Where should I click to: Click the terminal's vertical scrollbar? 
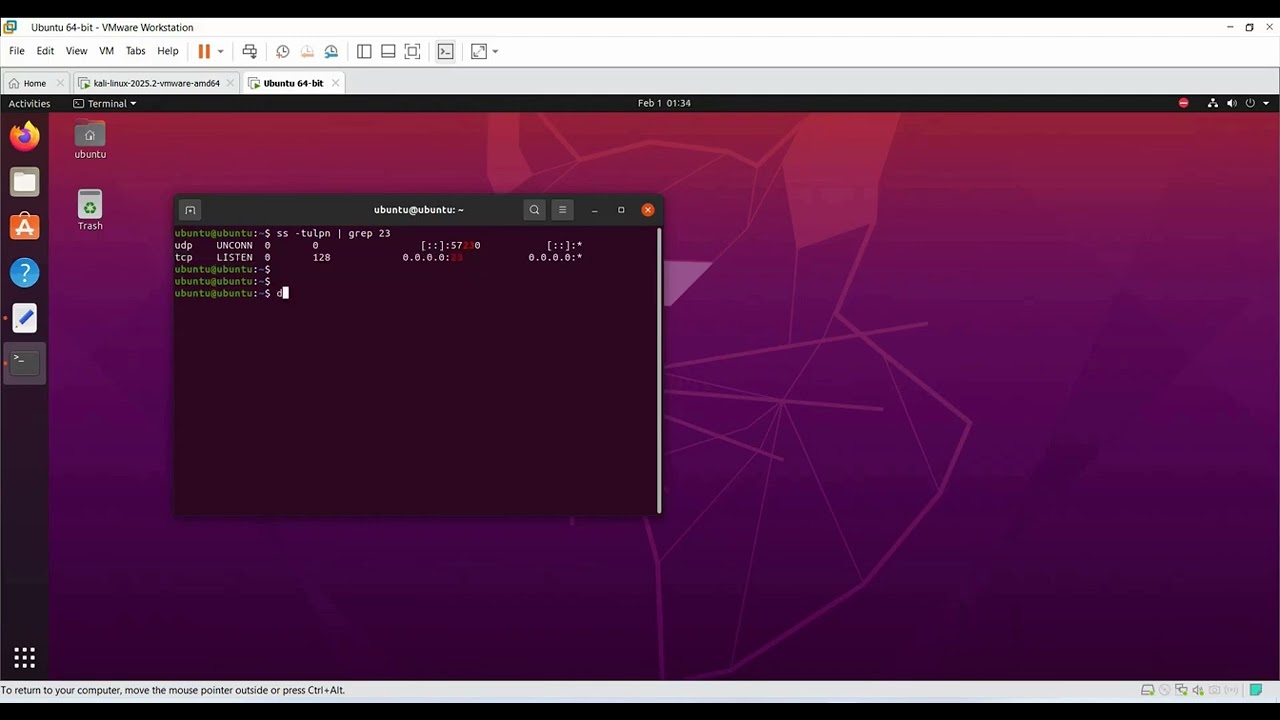(x=659, y=370)
